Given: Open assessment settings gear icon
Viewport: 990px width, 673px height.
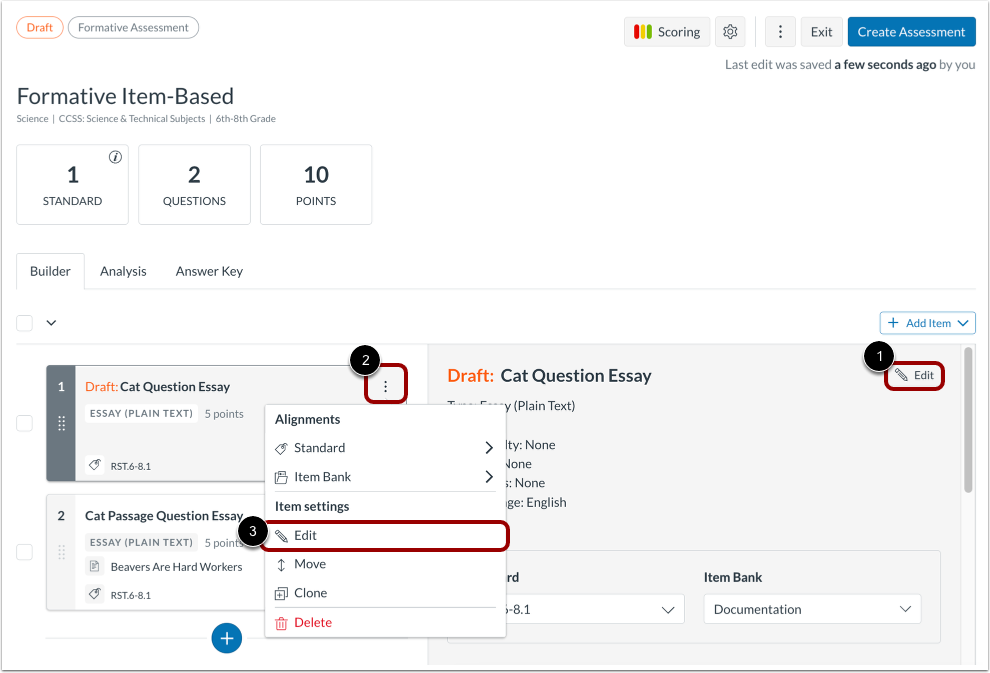Looking at the screenshot, I should pos(731,32).
